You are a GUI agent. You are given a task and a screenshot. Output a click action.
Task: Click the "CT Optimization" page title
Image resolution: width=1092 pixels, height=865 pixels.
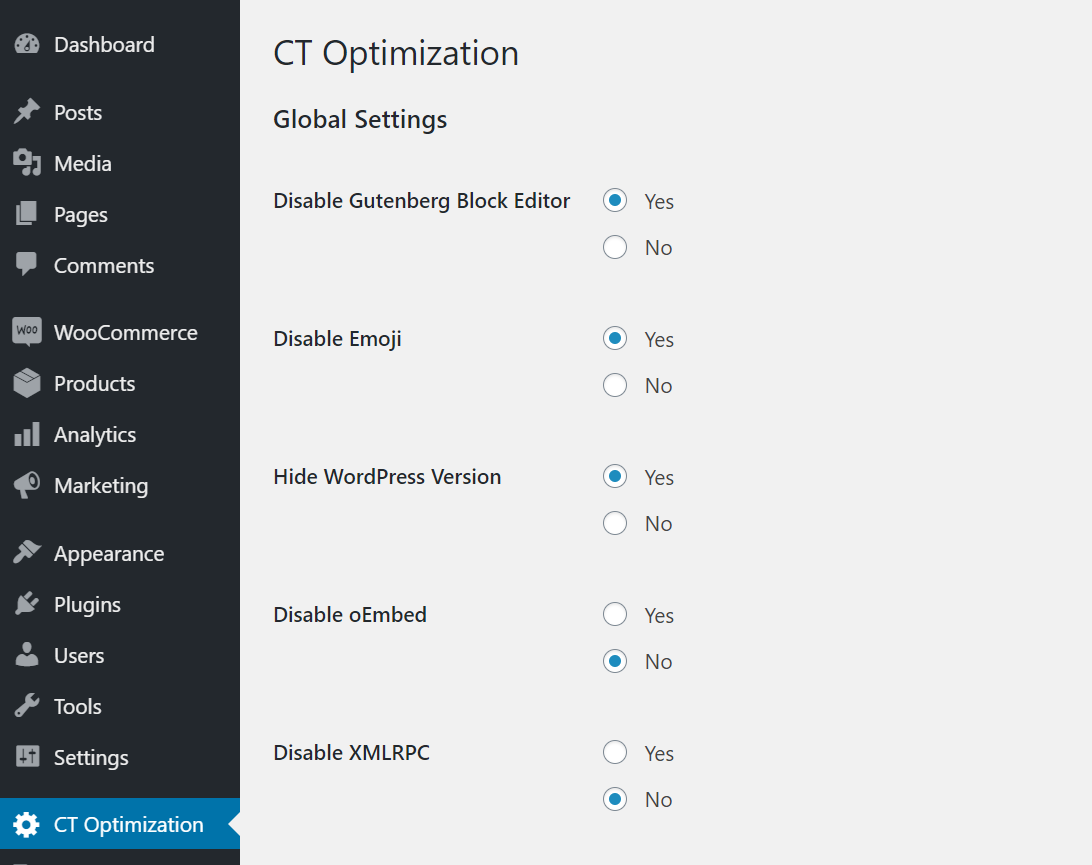click(x=396, y=54)
